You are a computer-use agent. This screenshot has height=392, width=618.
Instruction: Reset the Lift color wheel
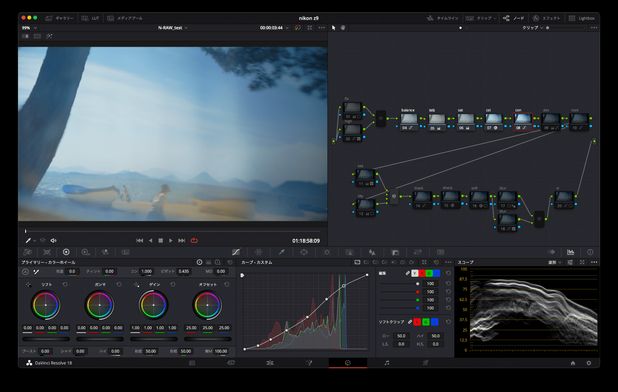click(x=65, y=284)
